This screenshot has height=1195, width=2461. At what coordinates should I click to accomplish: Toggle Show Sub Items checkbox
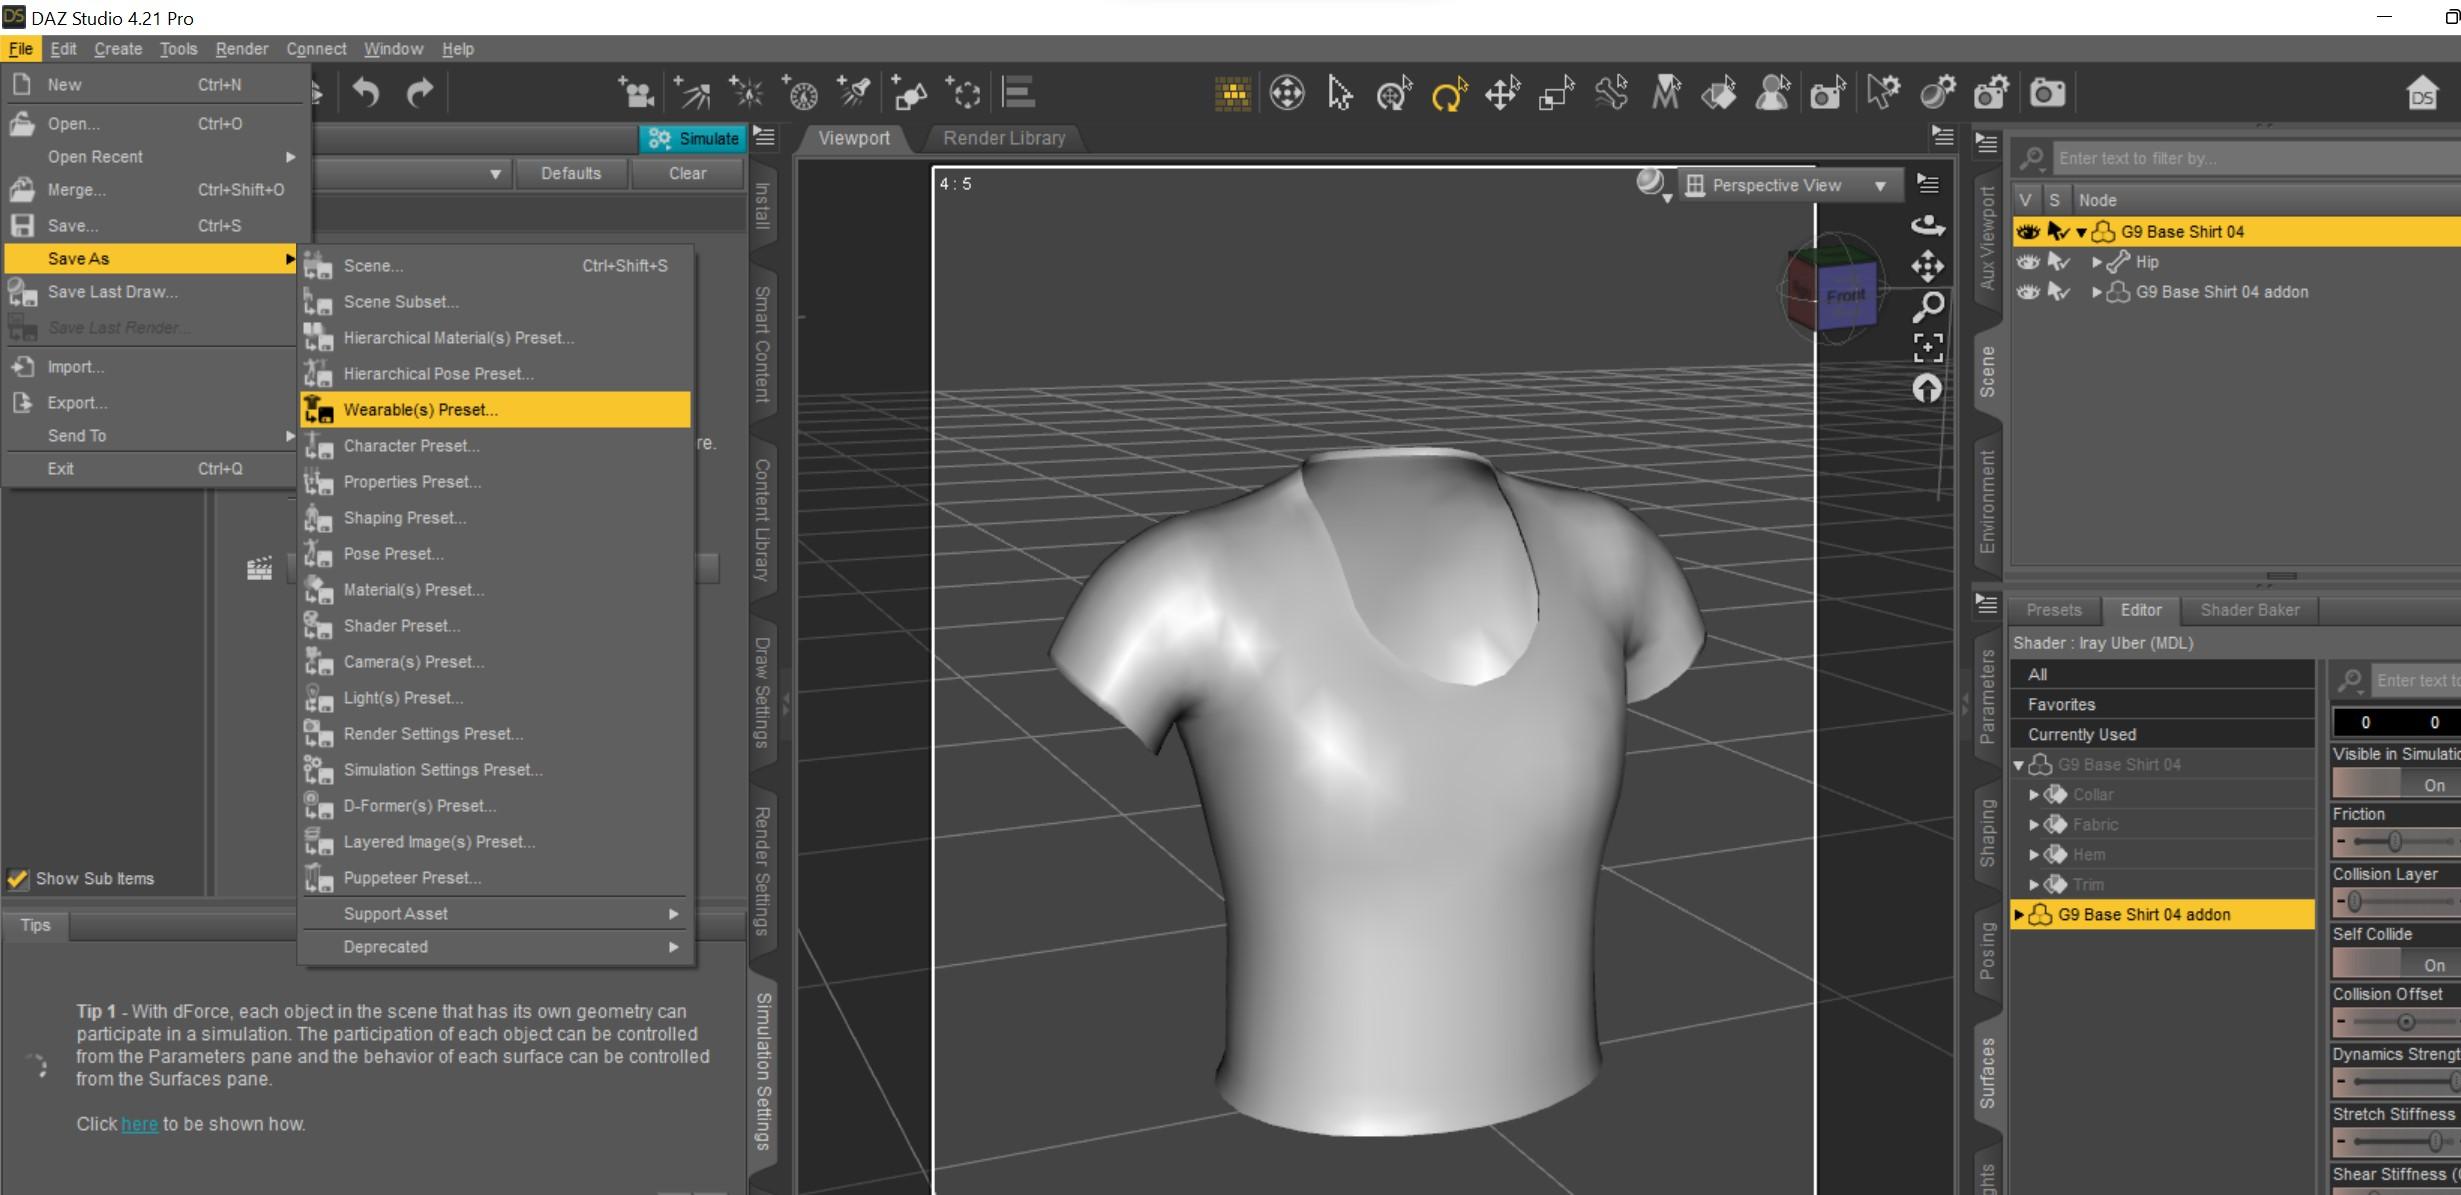[x=18, y=878]
